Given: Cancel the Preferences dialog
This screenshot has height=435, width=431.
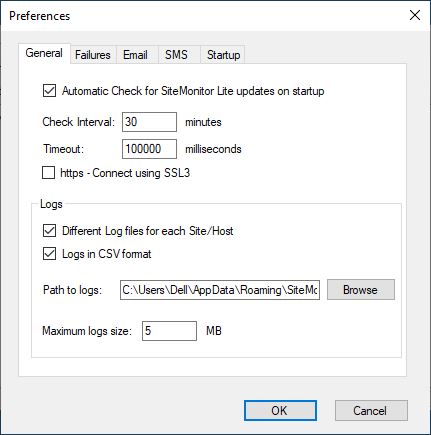Looking at the screenshot, I should coord(371,411).
